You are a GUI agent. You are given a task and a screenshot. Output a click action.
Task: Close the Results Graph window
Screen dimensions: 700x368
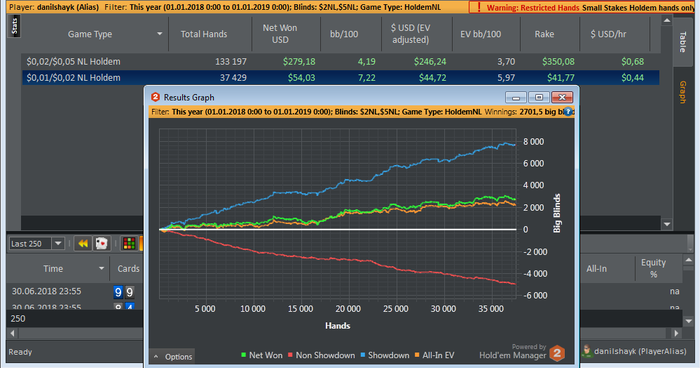coord(562,97)
